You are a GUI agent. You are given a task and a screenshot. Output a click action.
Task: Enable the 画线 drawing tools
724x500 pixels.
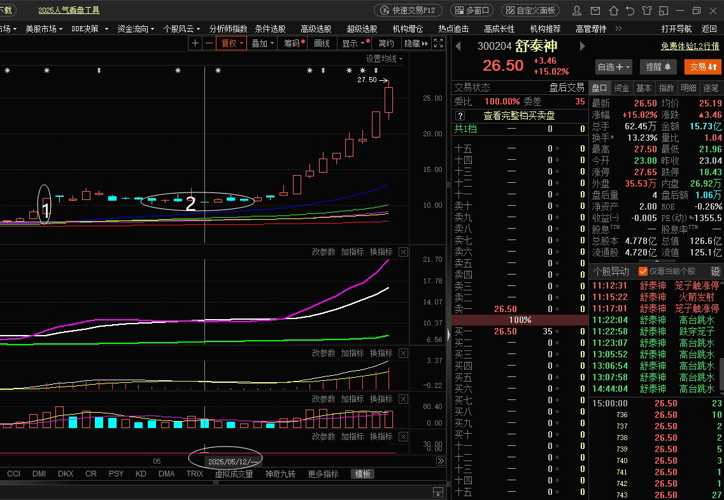(322, 43)
